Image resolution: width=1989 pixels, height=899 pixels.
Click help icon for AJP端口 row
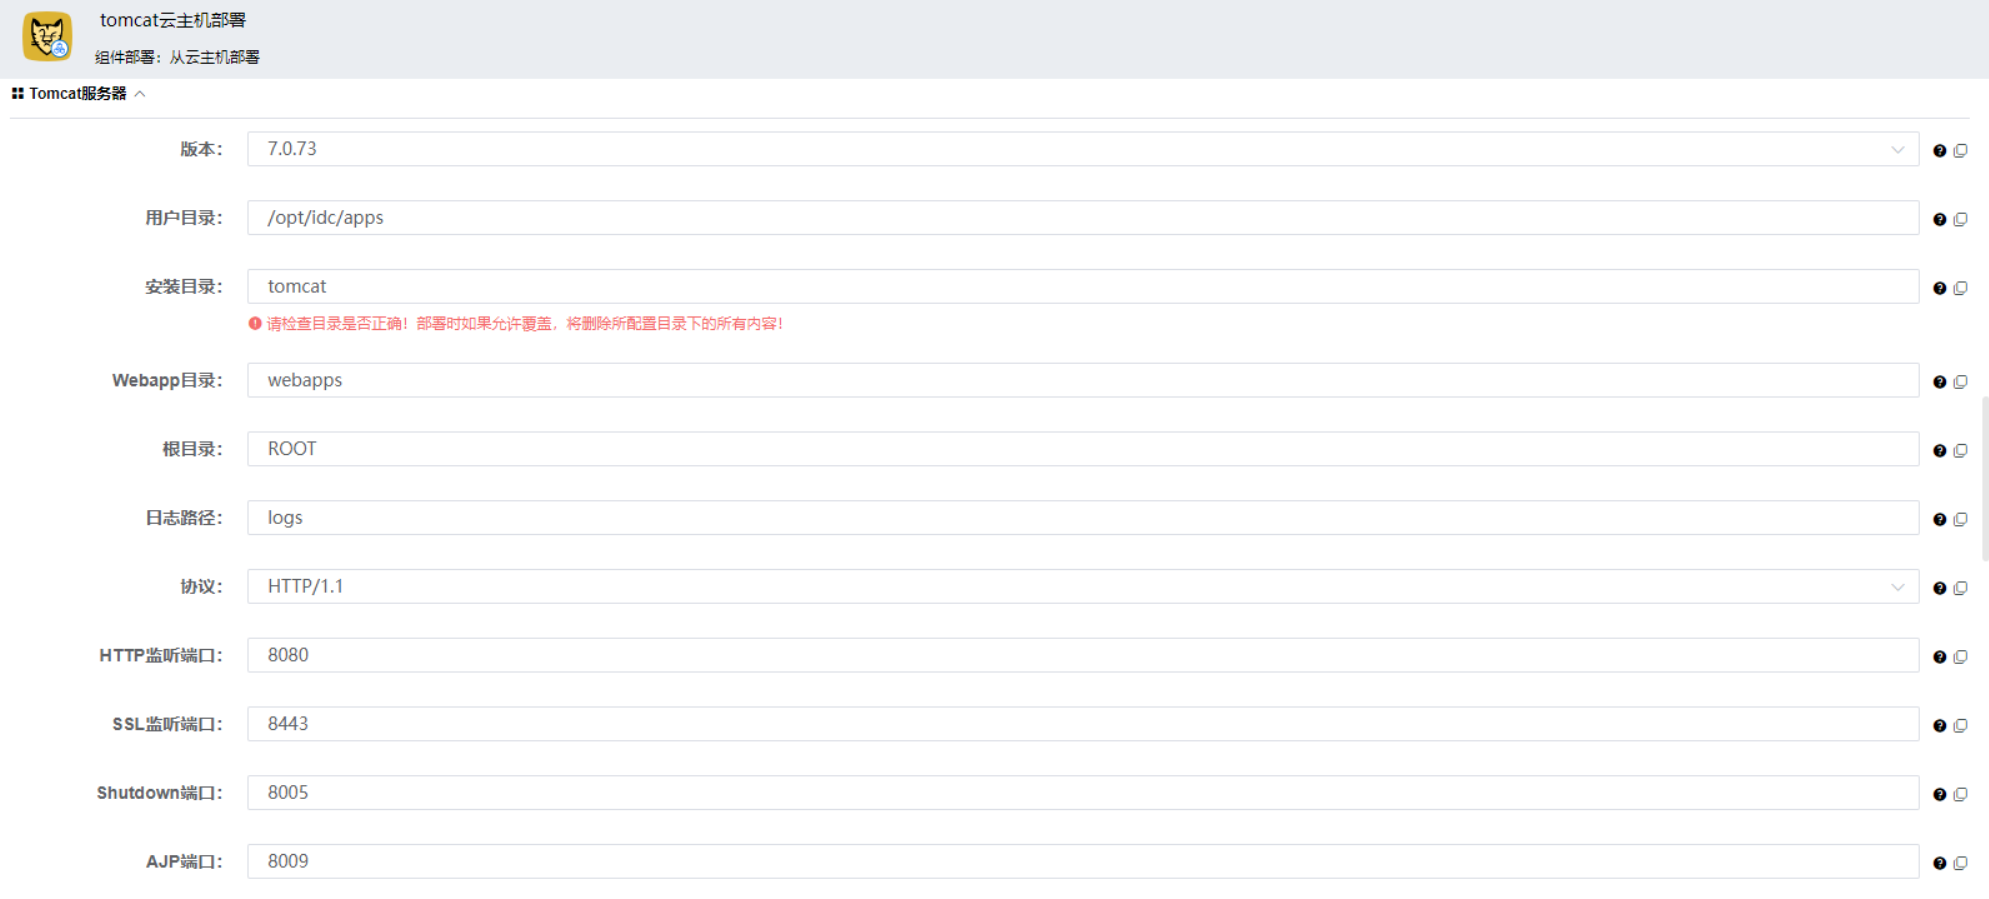[x=1939, y=864]
